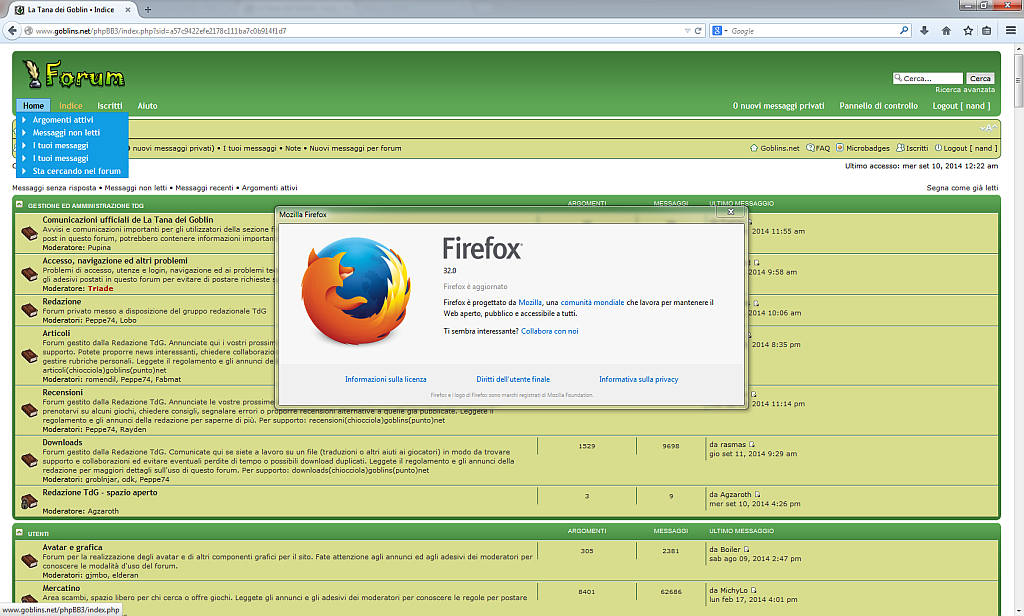Click the icon beside Redazione TdG - spazio aperto
Image resolution: width=1024 pixels, height=616 pixels.
point(29,501)
